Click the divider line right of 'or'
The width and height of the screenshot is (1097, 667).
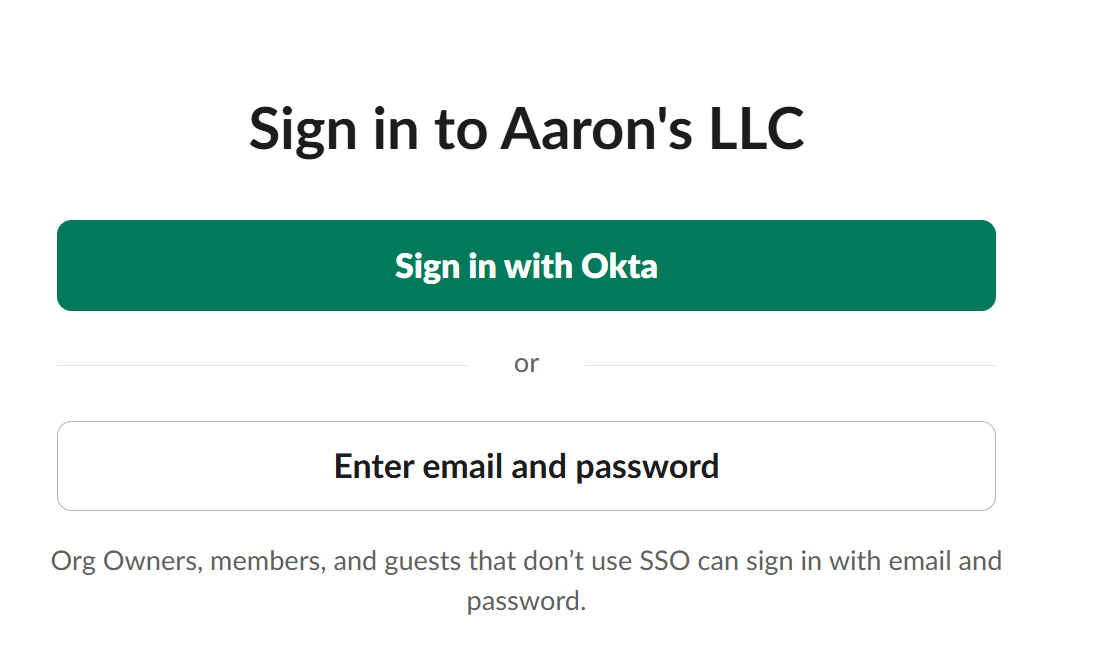790,364
